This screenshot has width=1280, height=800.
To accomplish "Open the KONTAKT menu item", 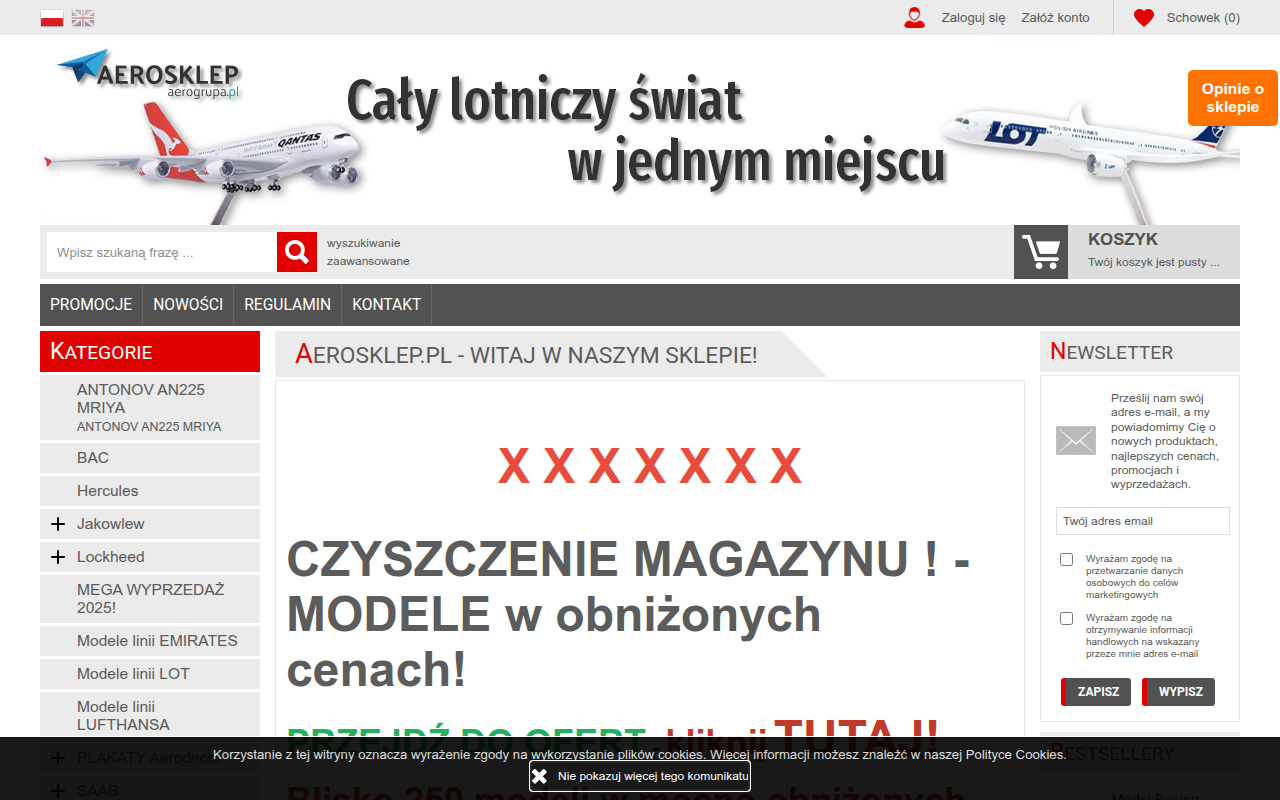I will pyautogui.click(x=386, y=305).
